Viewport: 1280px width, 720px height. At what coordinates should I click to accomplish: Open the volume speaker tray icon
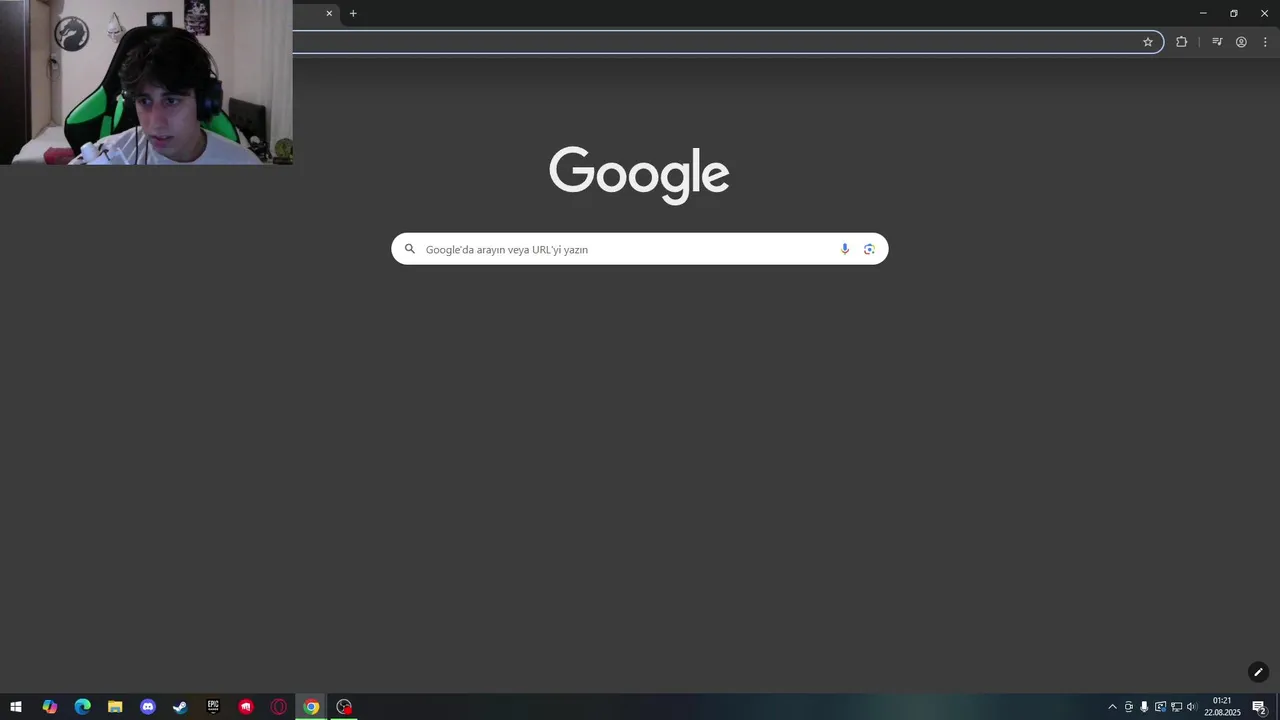click(x=1191, y=707)
